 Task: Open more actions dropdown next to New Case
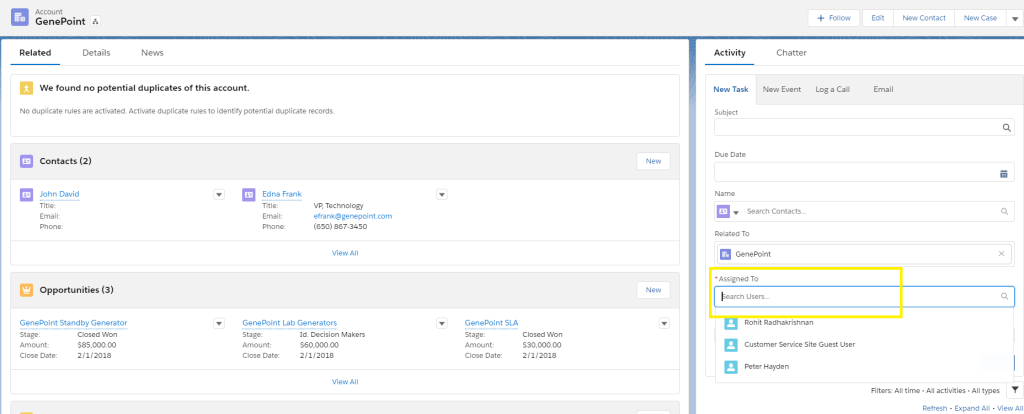point(1014,18)
